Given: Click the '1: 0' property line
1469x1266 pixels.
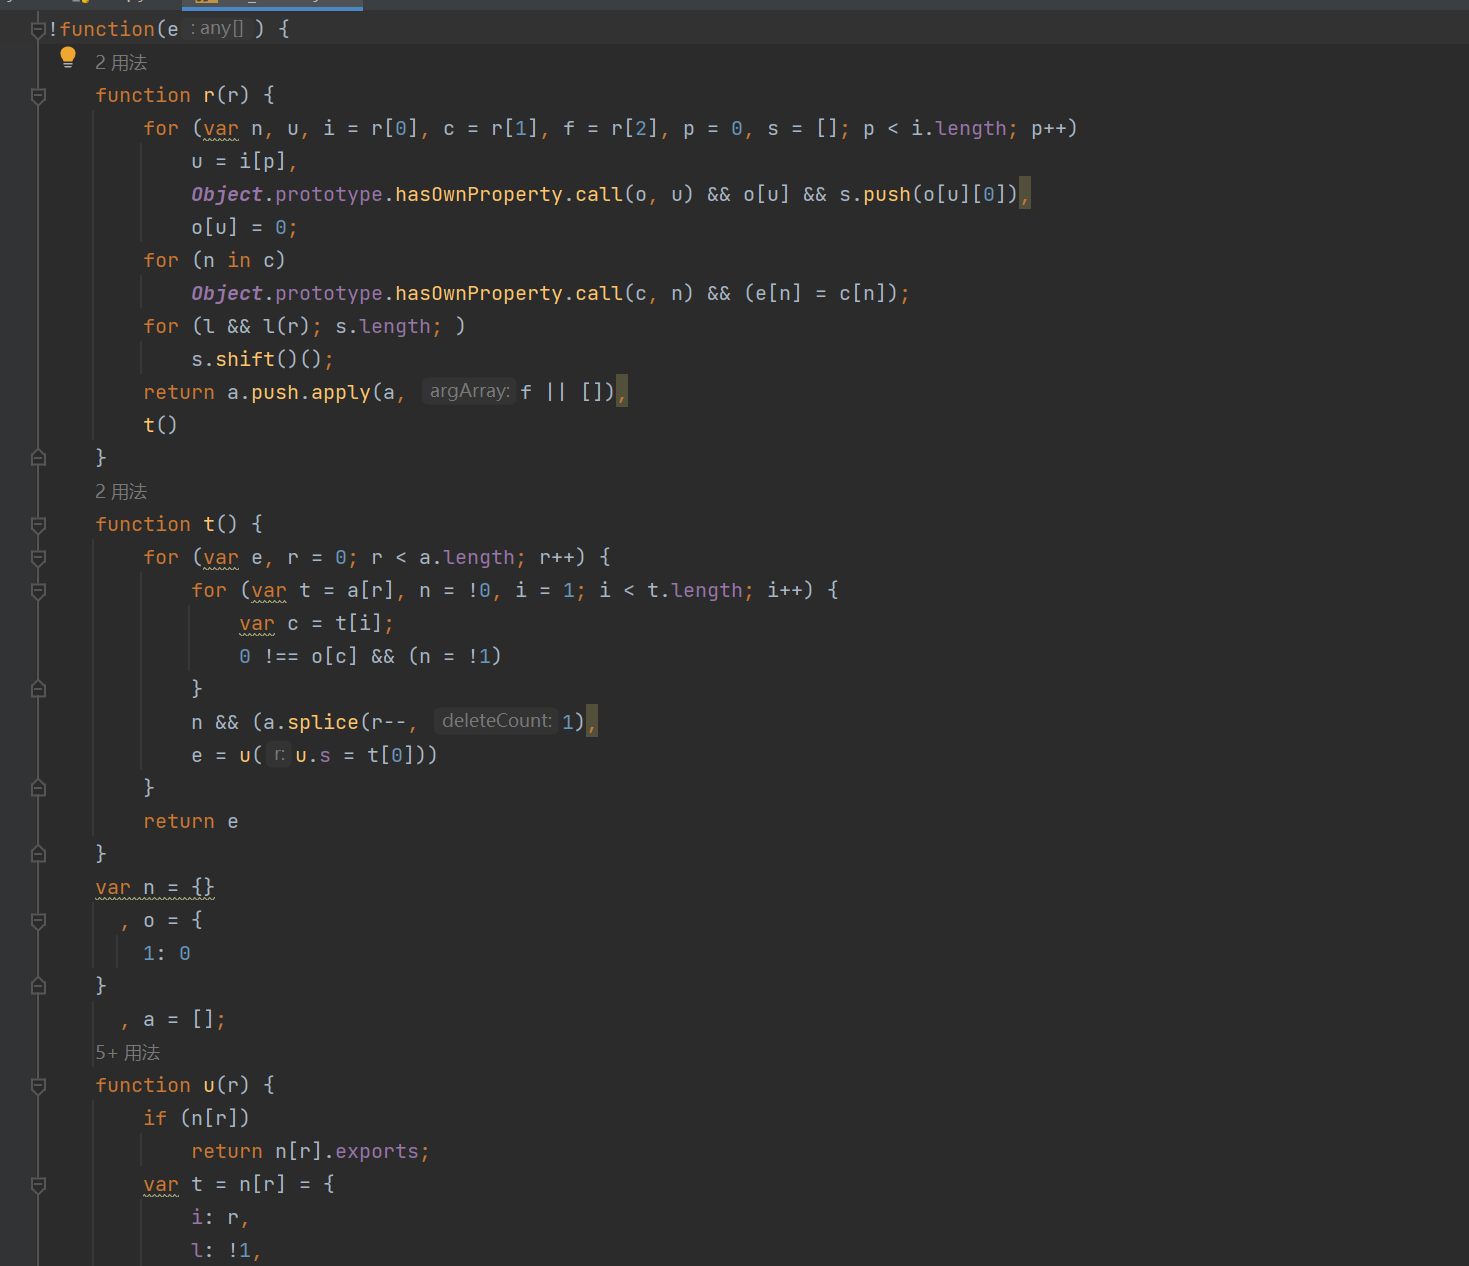Looking at the screenshot, I should point(166,953).
